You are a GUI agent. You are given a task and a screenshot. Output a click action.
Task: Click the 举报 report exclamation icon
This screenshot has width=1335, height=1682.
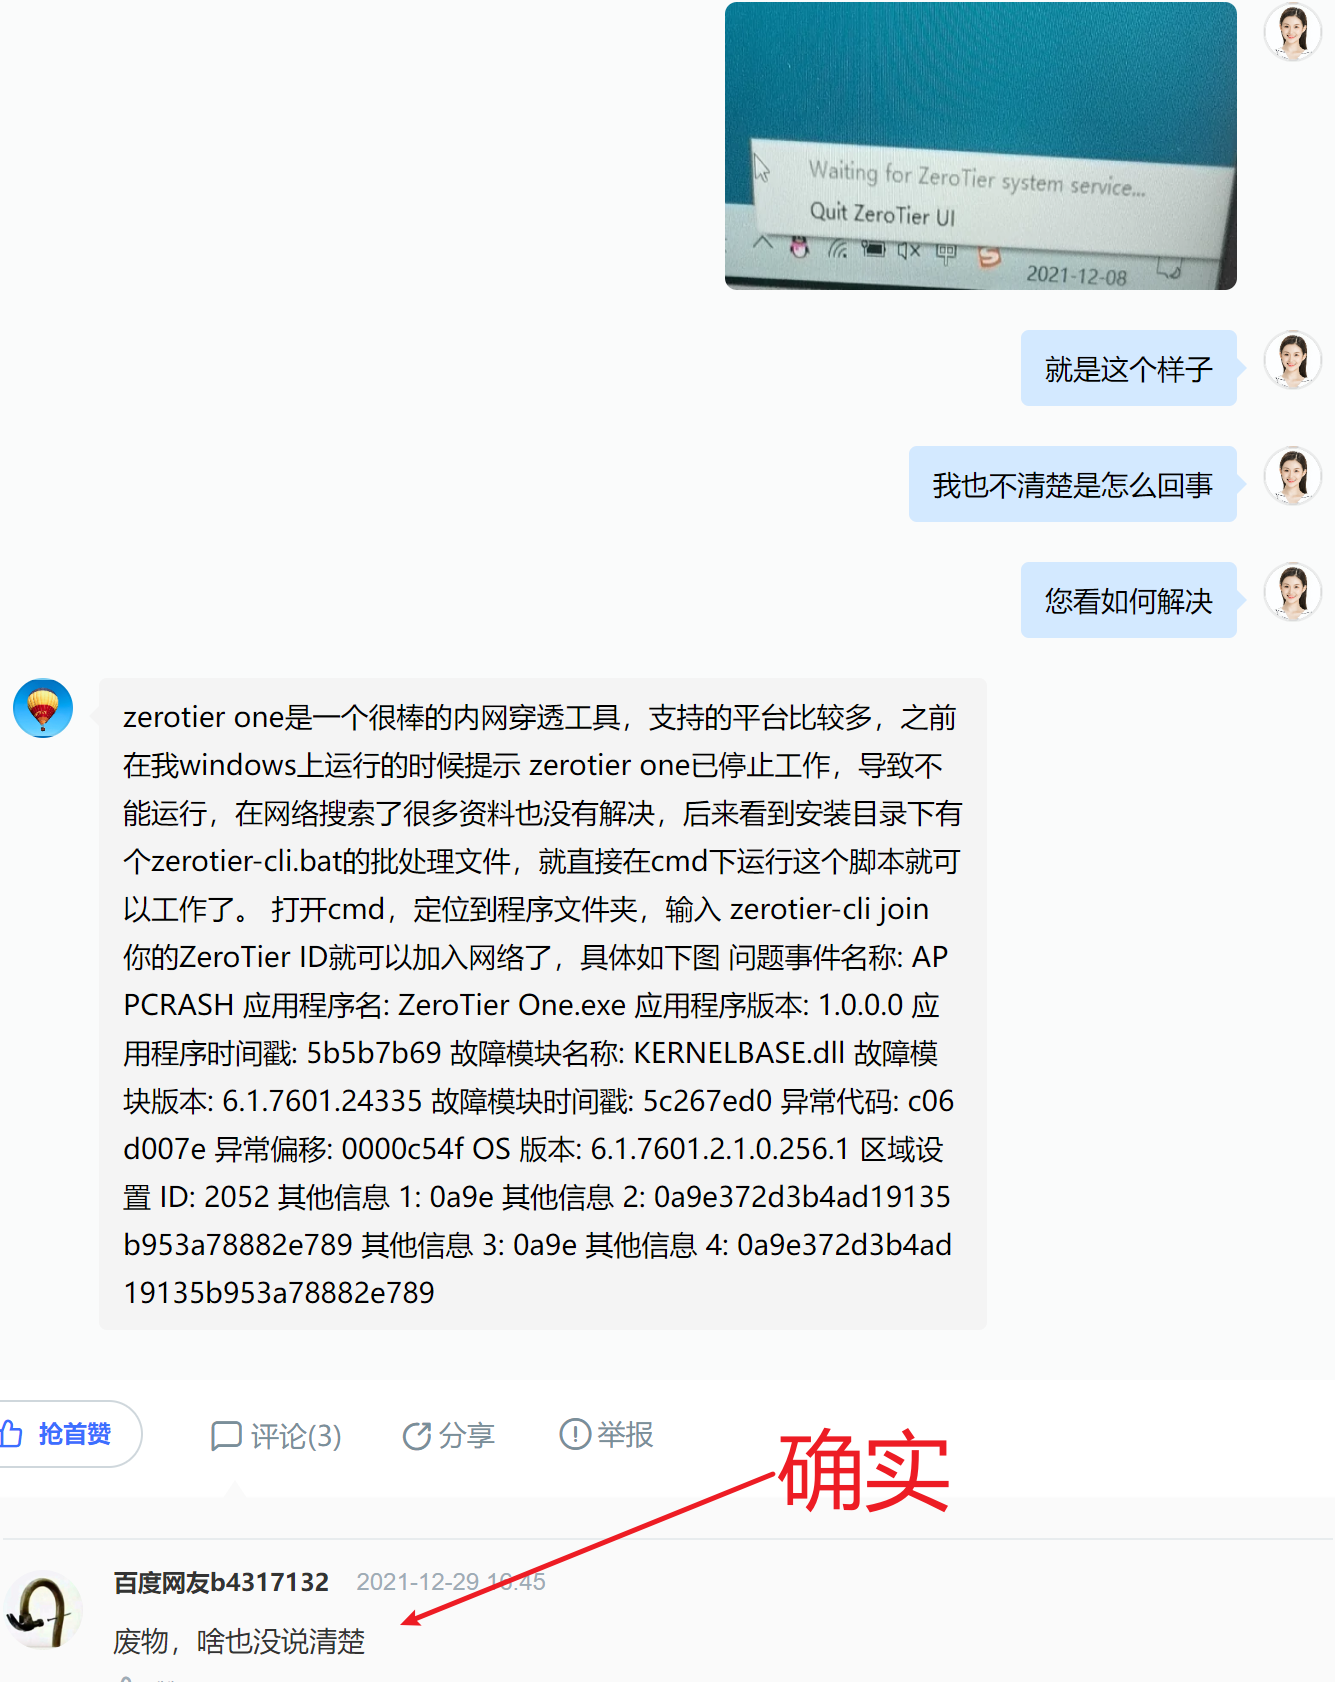point(575,1434)
